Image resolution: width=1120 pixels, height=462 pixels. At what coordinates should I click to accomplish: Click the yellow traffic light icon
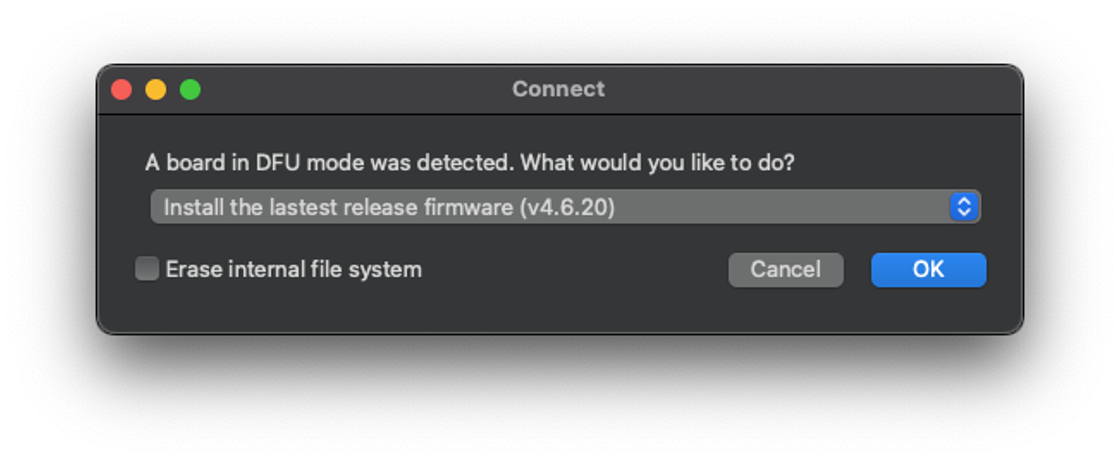coord(156,89)
